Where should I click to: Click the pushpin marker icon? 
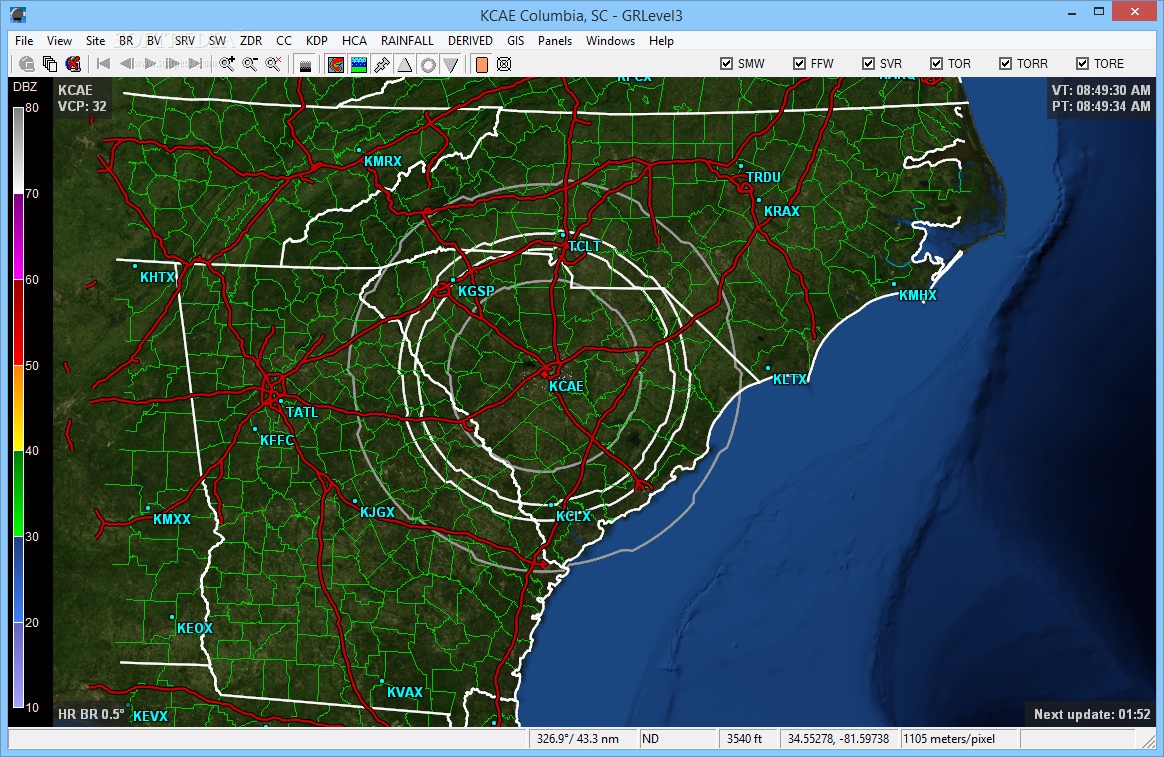(382, 64)
